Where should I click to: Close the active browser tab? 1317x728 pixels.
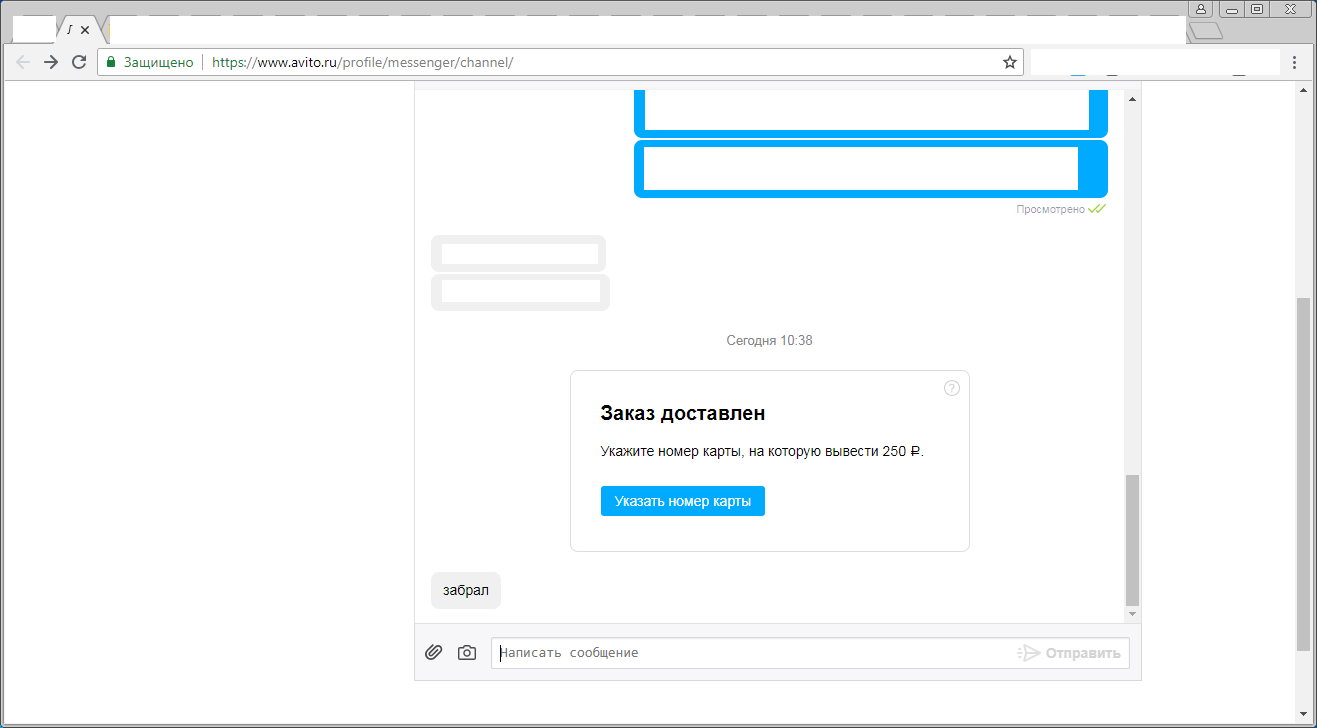(x=85, y=30)
